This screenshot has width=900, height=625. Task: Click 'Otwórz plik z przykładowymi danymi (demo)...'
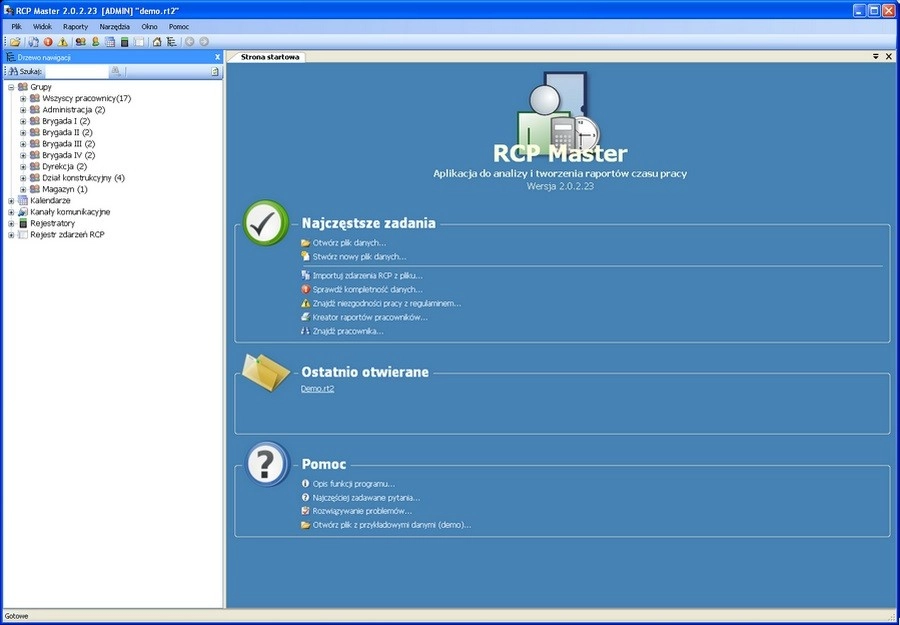[392, 525]
